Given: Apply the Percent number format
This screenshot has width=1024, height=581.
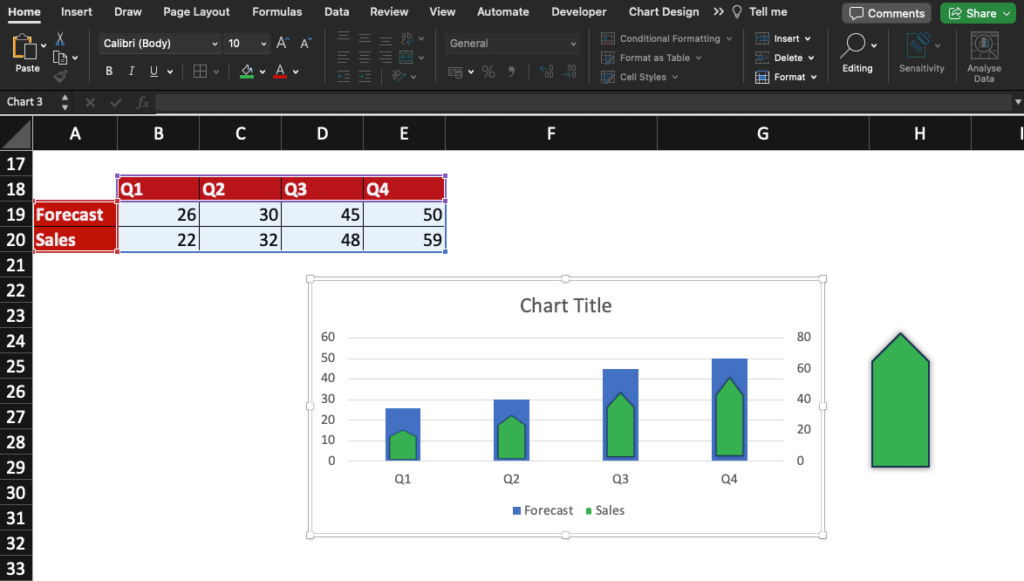Looking at the screenshot, I should tap(487, 72).
